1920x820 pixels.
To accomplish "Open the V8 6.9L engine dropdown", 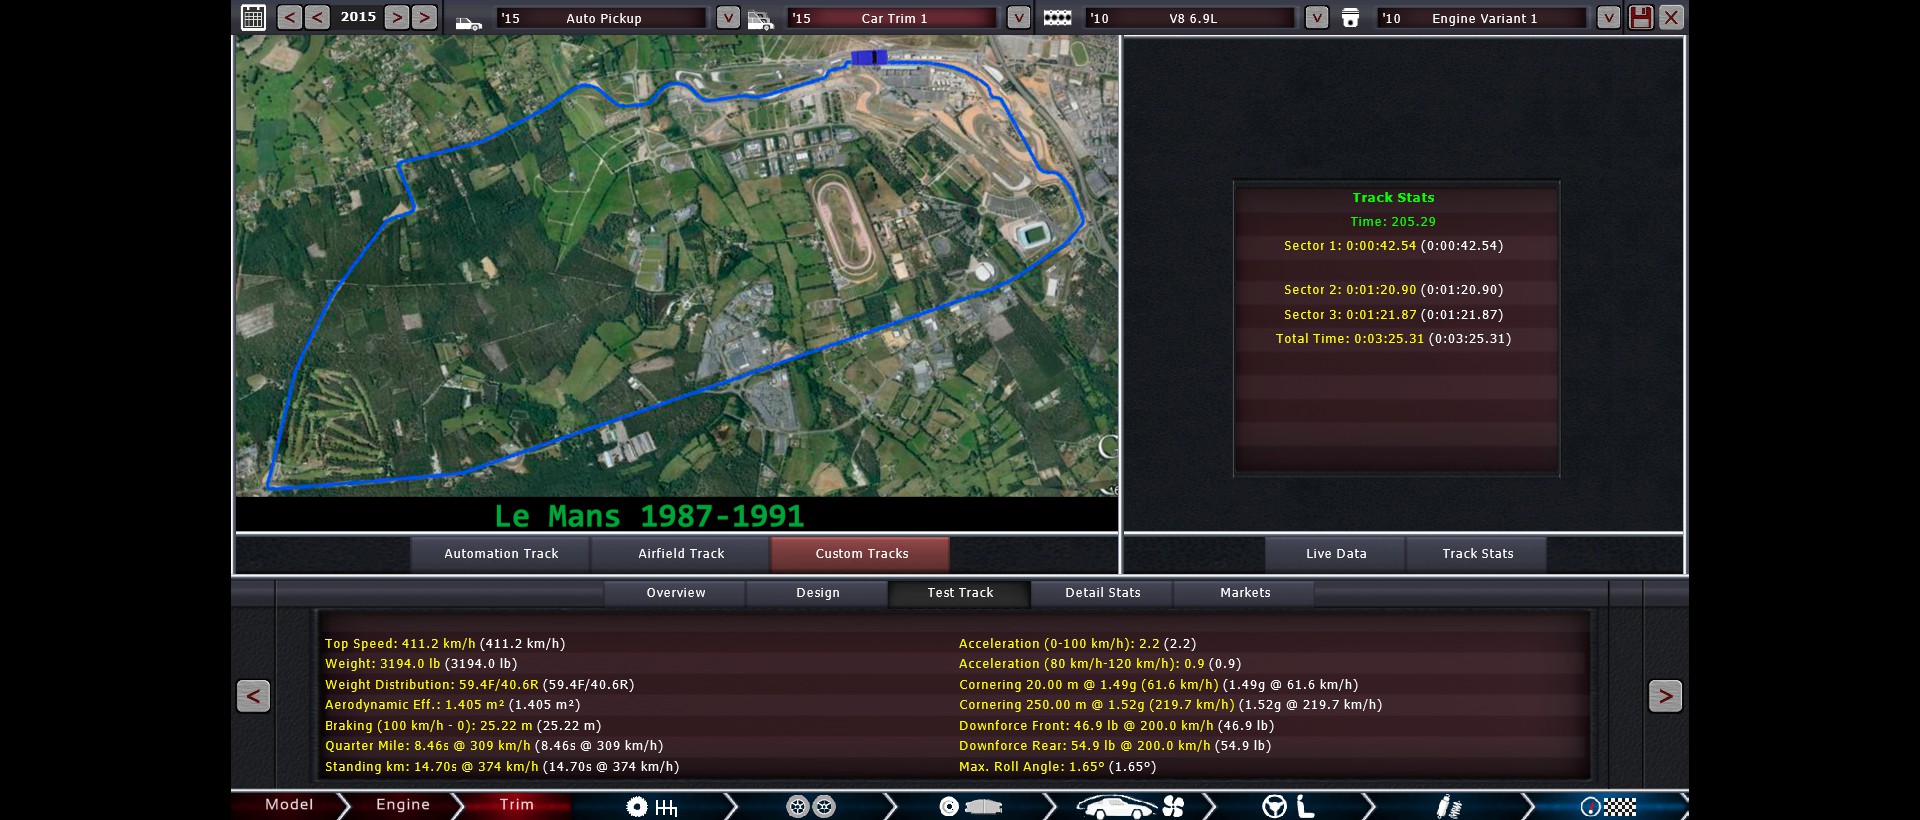I will coord(1317,18).
